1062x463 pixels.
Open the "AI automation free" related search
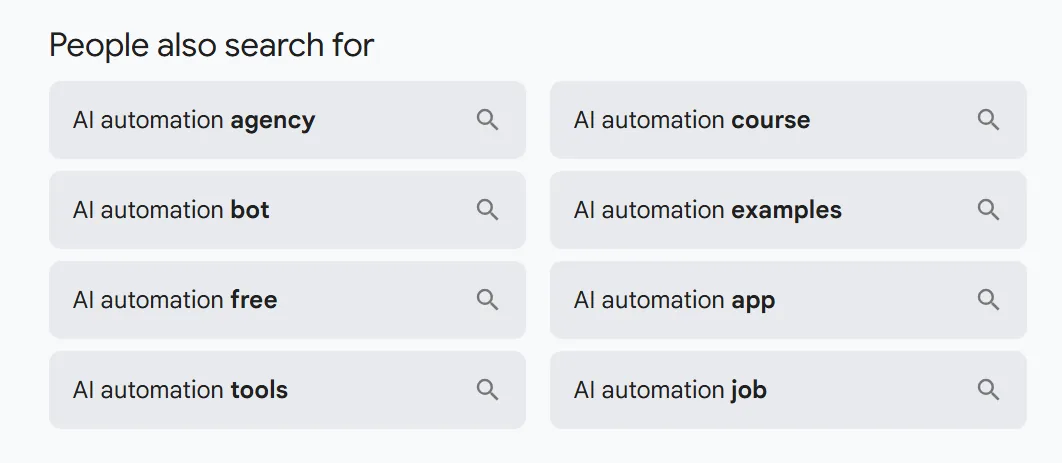[175, 301]
